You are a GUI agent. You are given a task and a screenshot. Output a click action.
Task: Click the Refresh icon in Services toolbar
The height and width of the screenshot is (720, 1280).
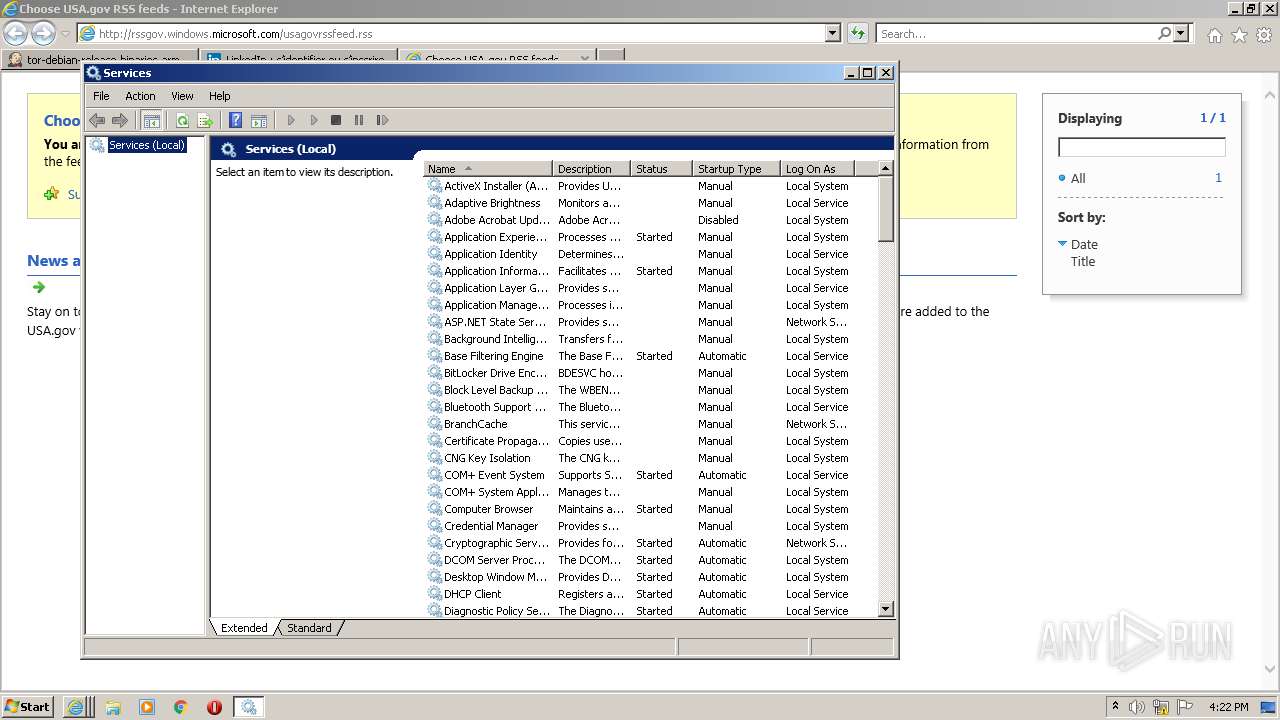182,120
